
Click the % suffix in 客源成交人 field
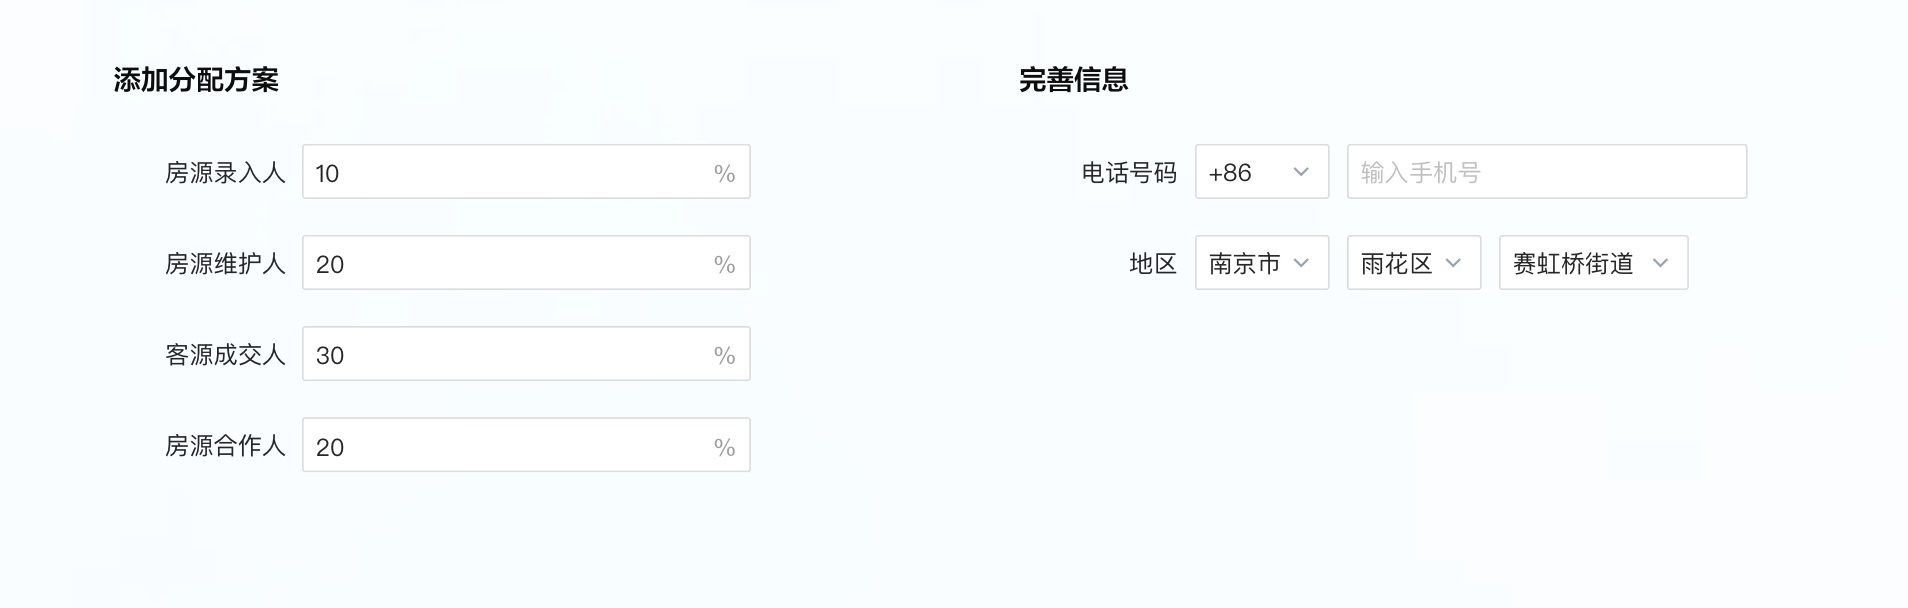[725, 355]
